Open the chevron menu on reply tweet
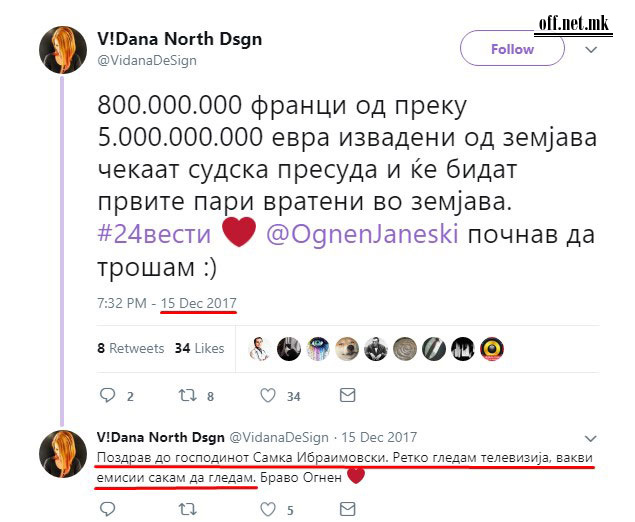 [591, 439]
